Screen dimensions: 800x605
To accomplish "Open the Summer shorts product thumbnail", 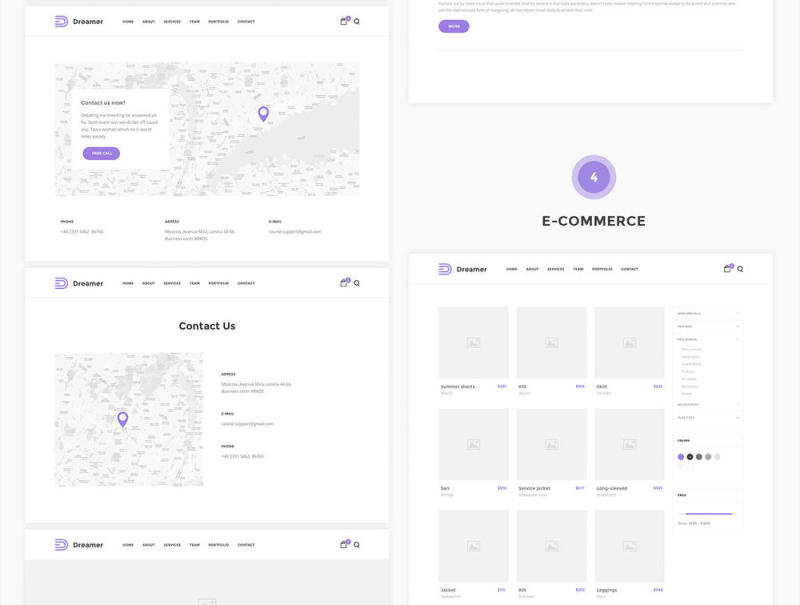I will pos(473,342).
